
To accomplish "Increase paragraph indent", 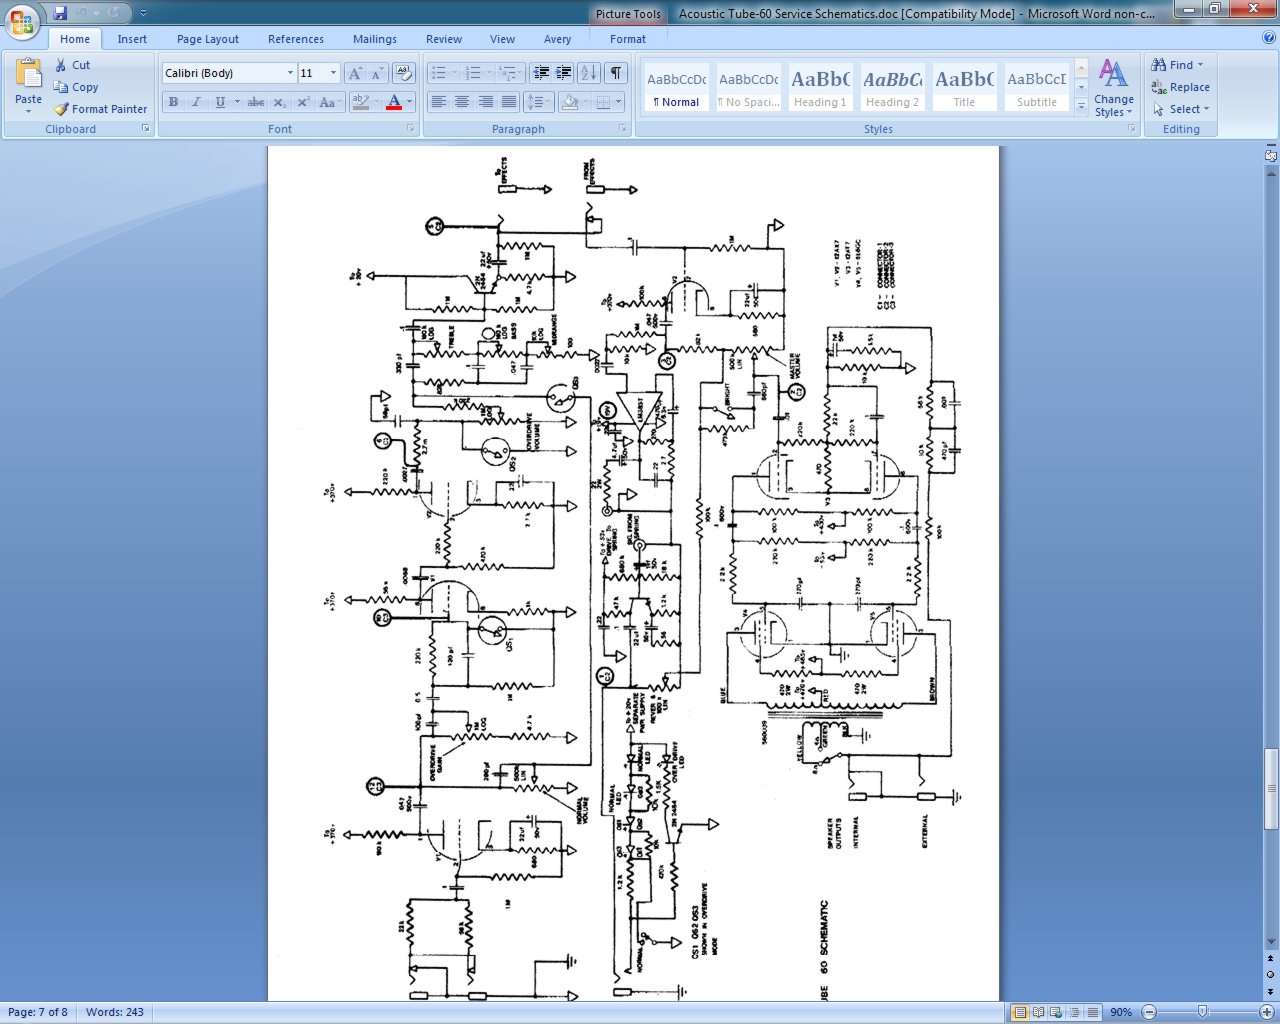I will tap(564, 73).
